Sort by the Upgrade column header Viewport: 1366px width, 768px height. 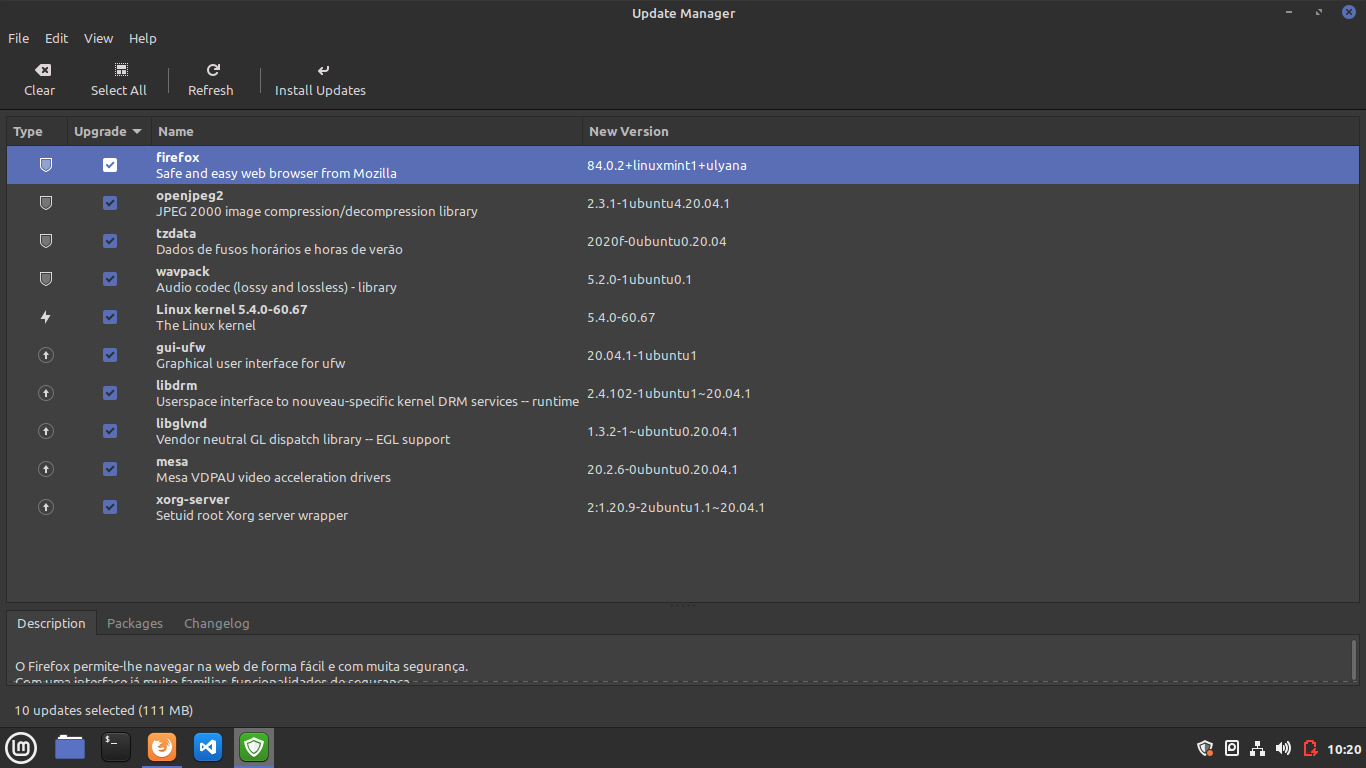click(x=108, y=131)
